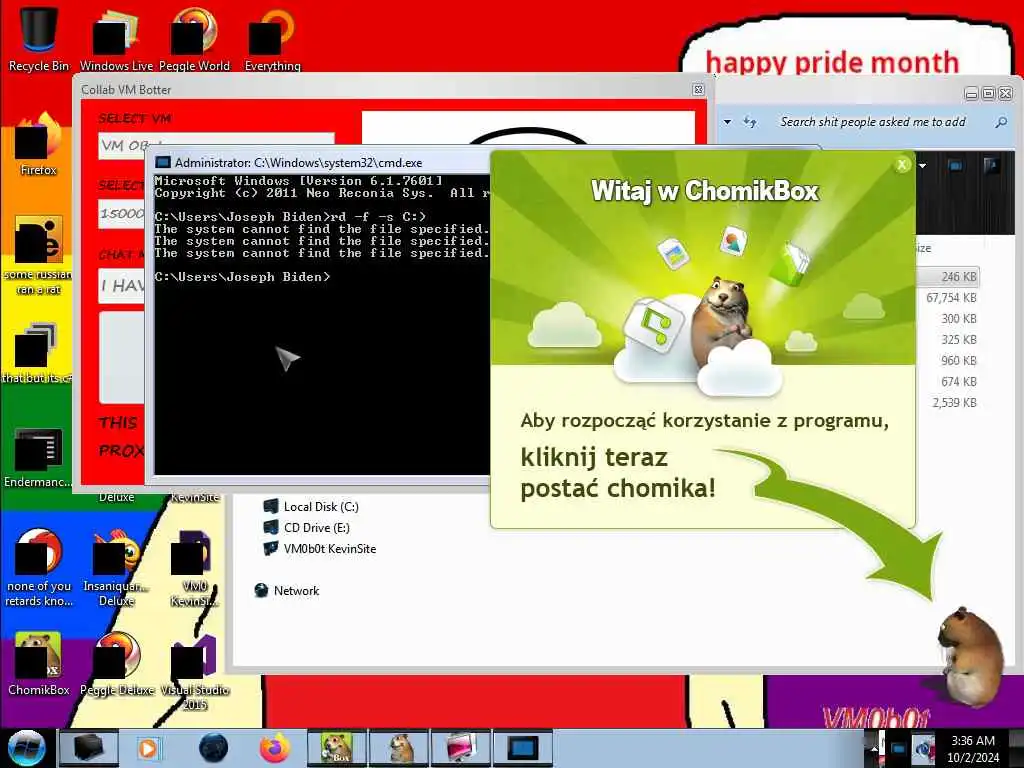The image size is (1024, 768).
Task: Click the cmd.exe title bar icon
Action: (x=163, y=163)
